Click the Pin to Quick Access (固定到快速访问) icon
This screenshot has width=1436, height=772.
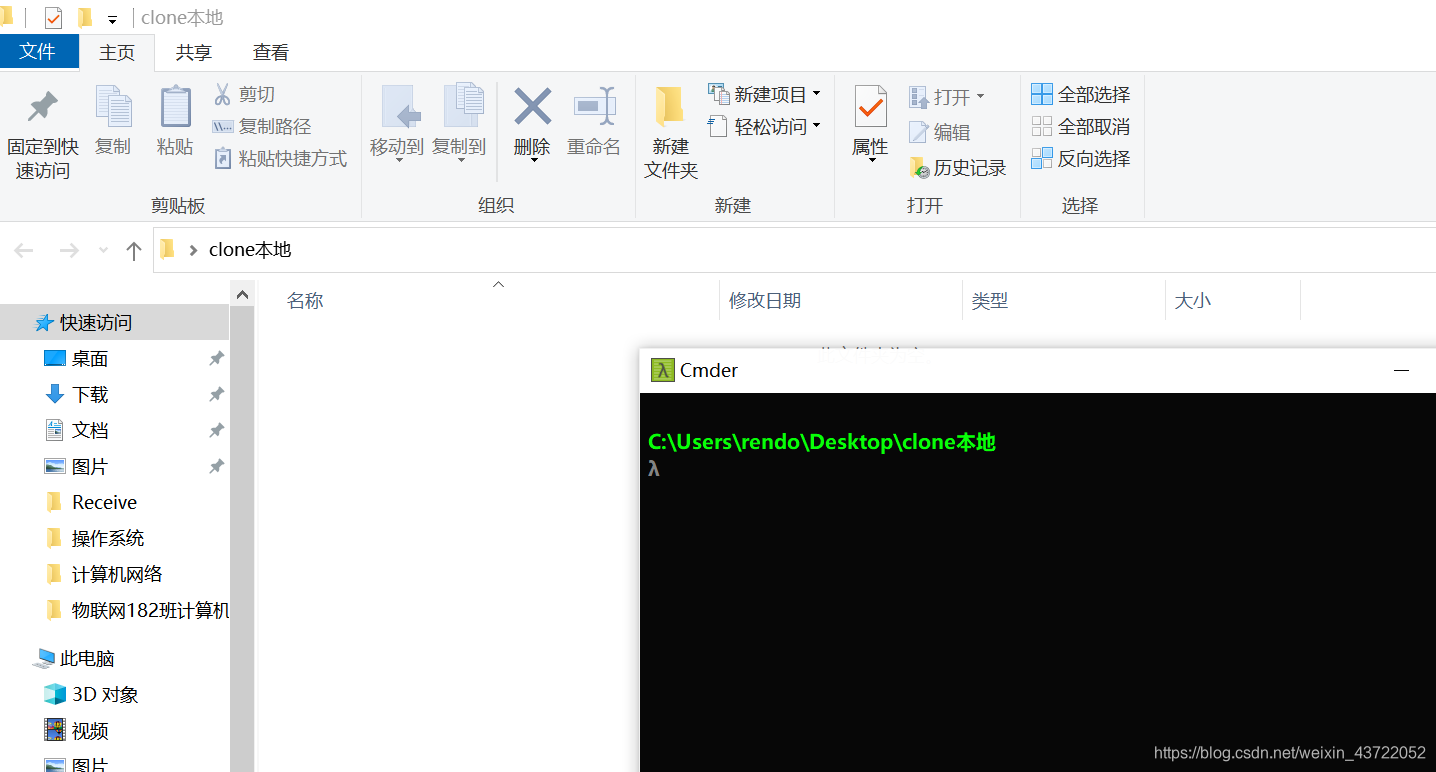(42, 106)
